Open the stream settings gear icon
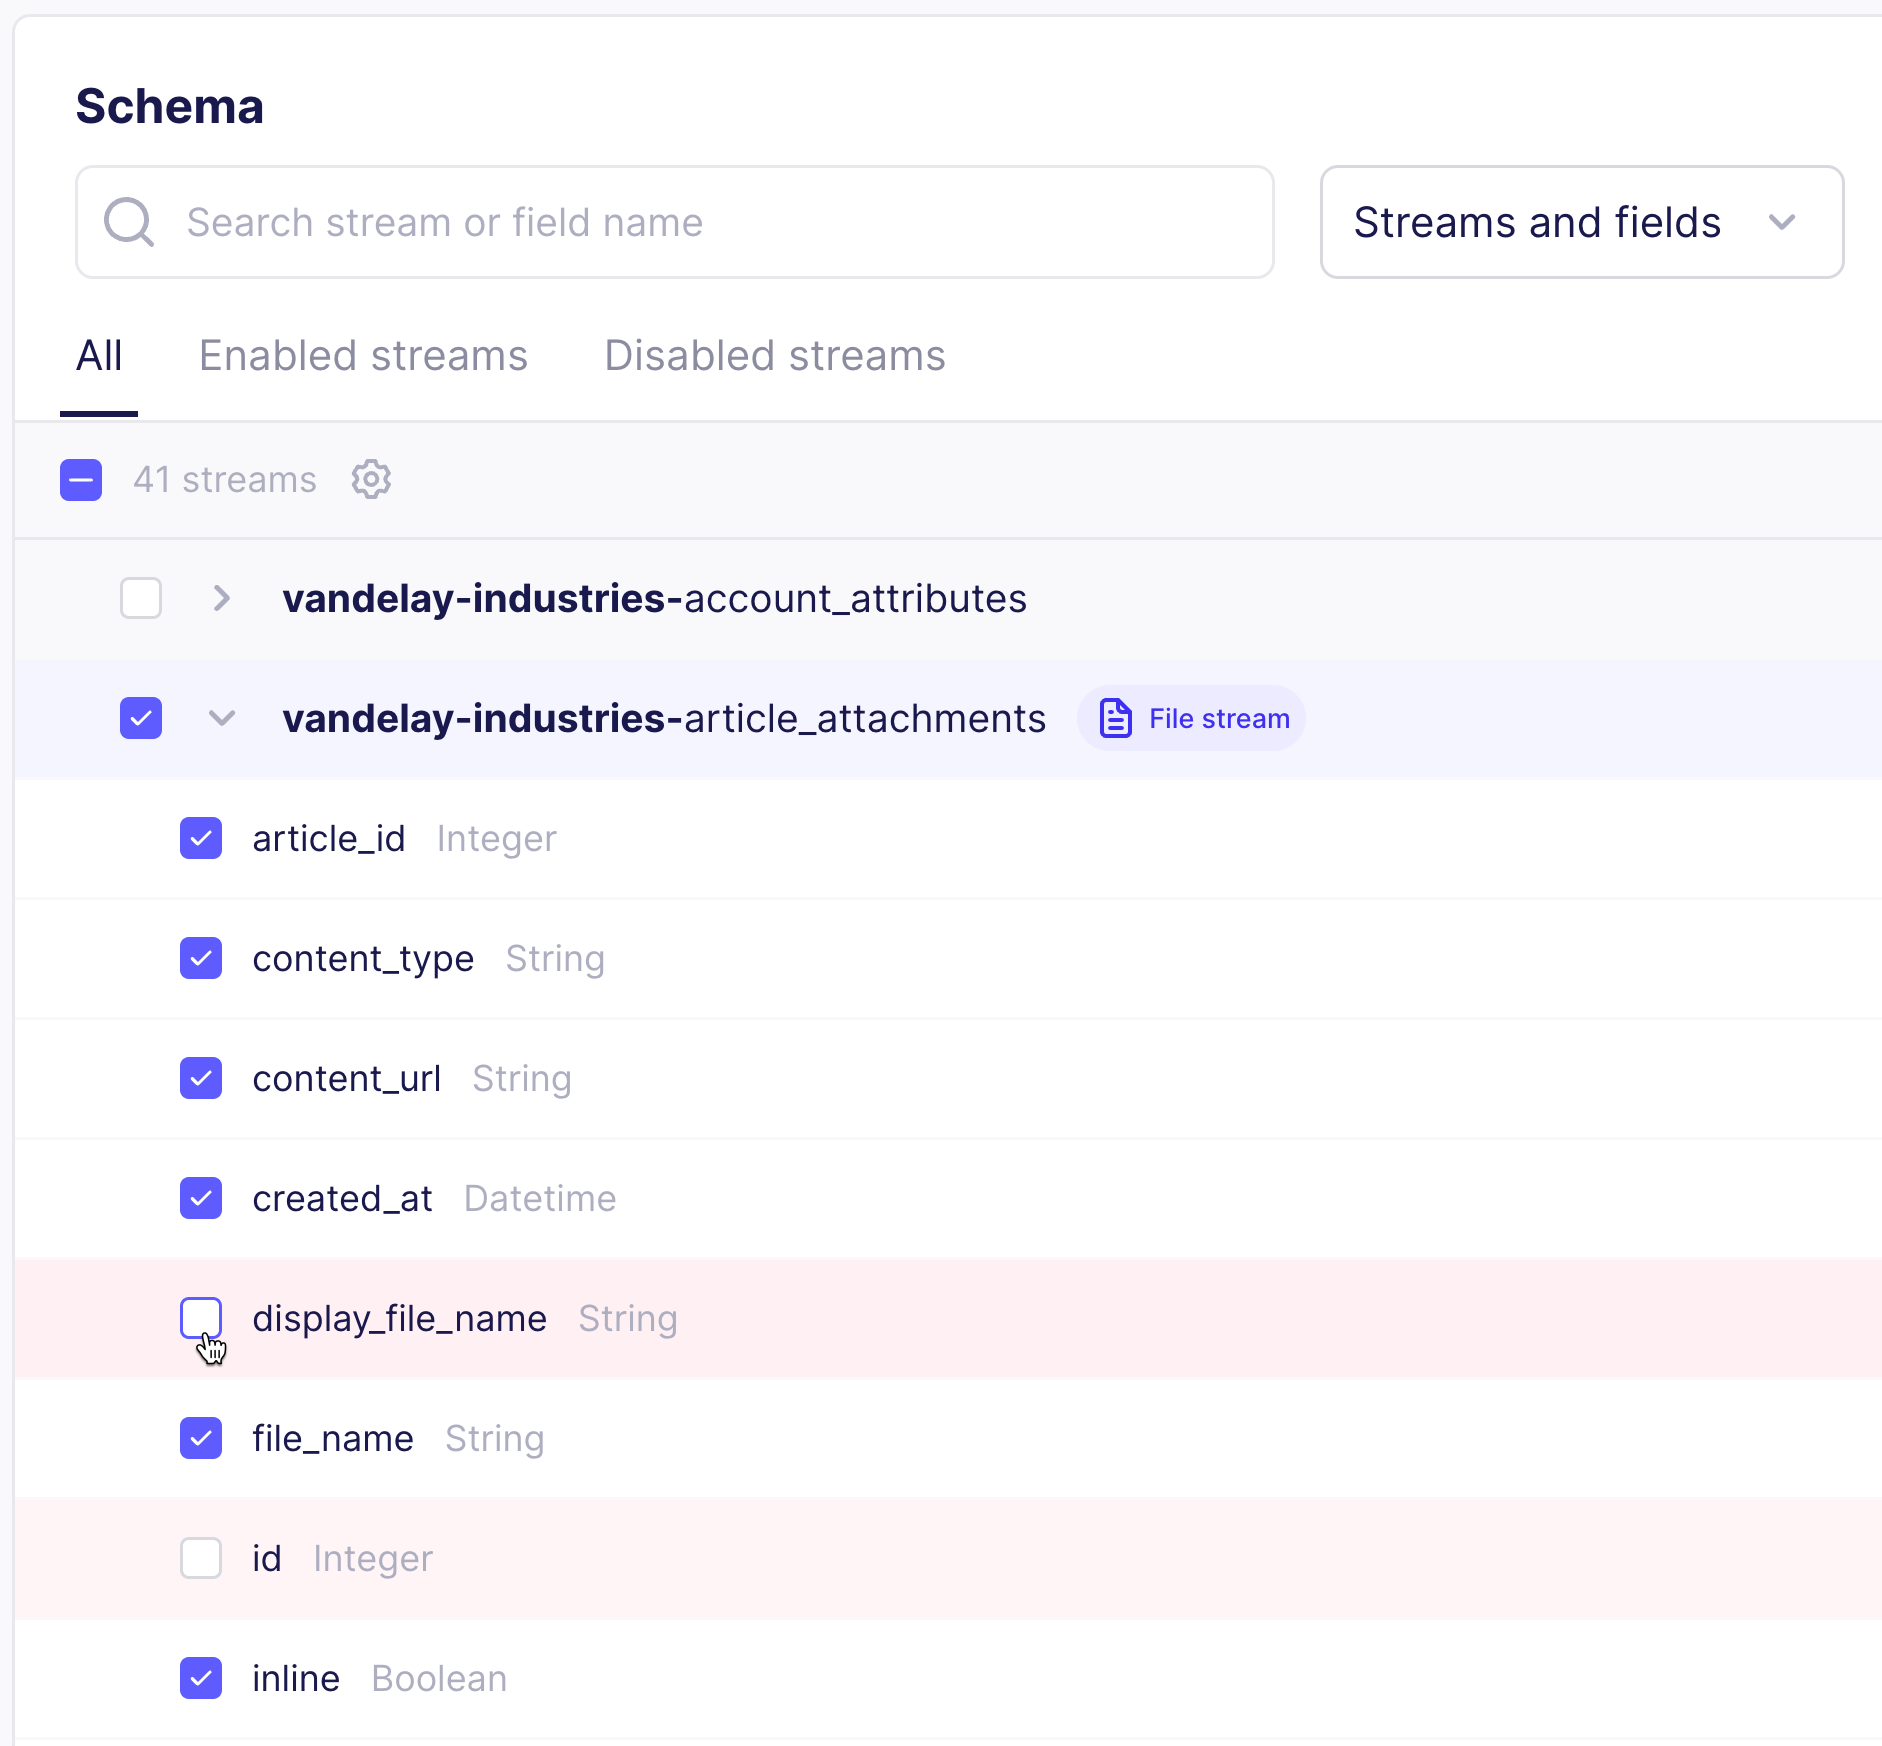This screenshot has height=1746, width=1882. click(371, 479)
